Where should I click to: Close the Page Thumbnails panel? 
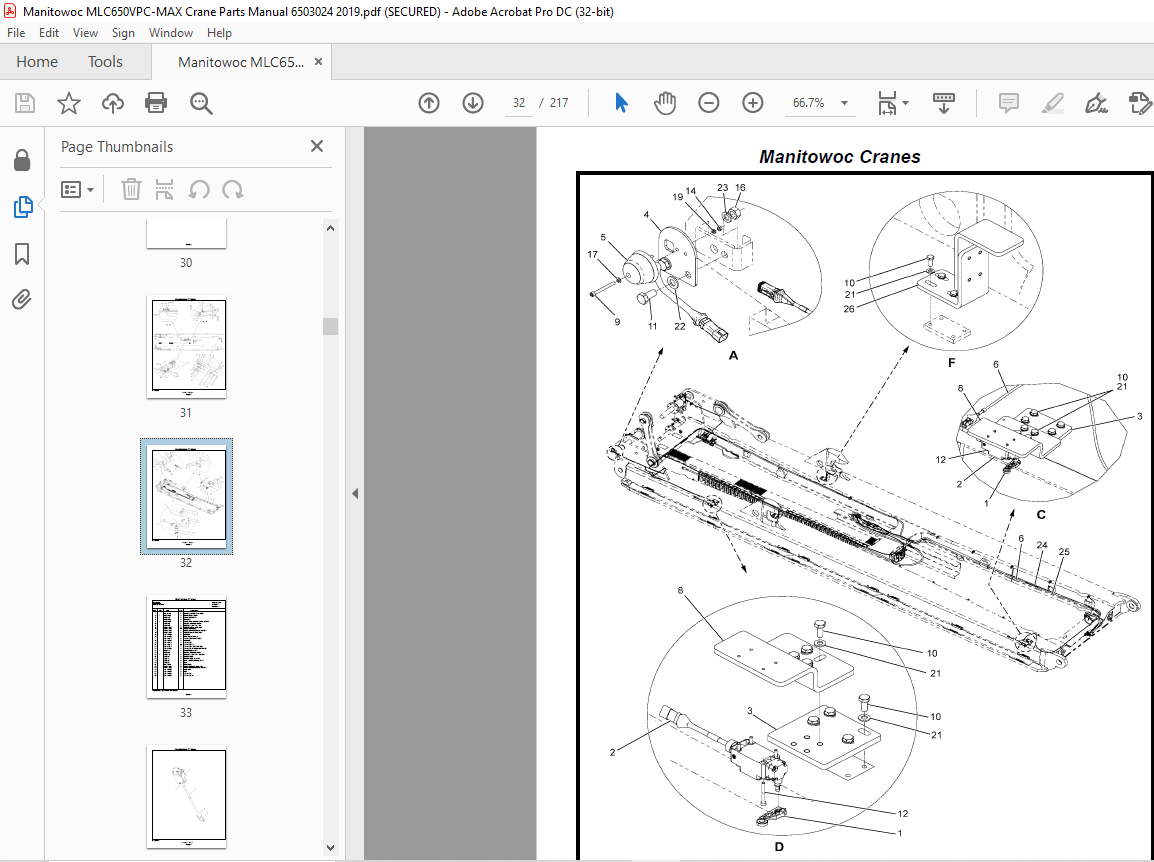(x=317, y=146)
